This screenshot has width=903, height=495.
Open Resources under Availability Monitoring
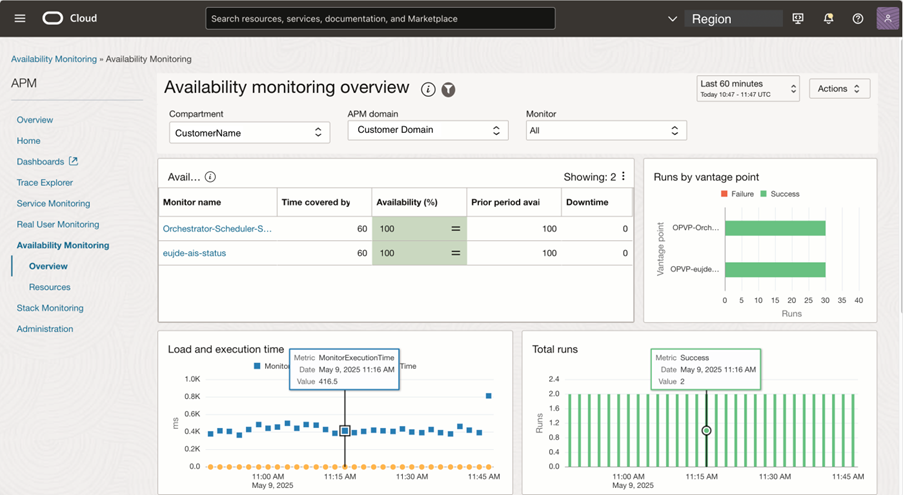49,287
